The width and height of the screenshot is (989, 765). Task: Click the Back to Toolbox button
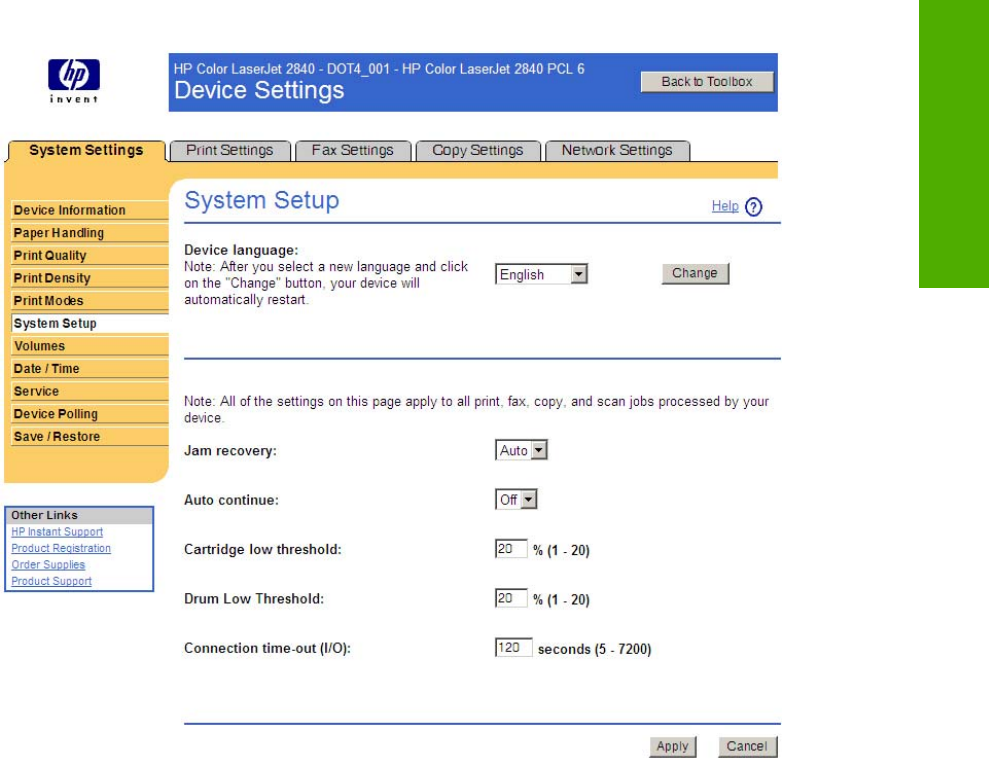pos(707,82)
